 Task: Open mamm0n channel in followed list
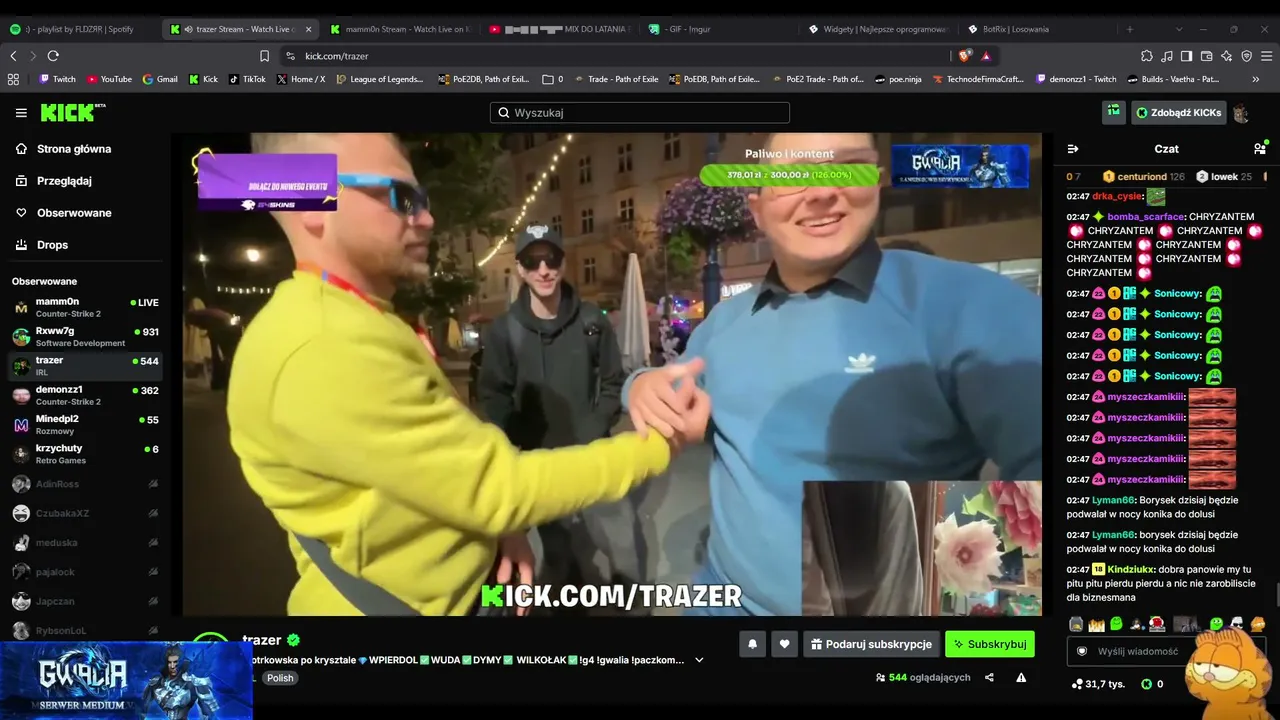coord(85,307)
